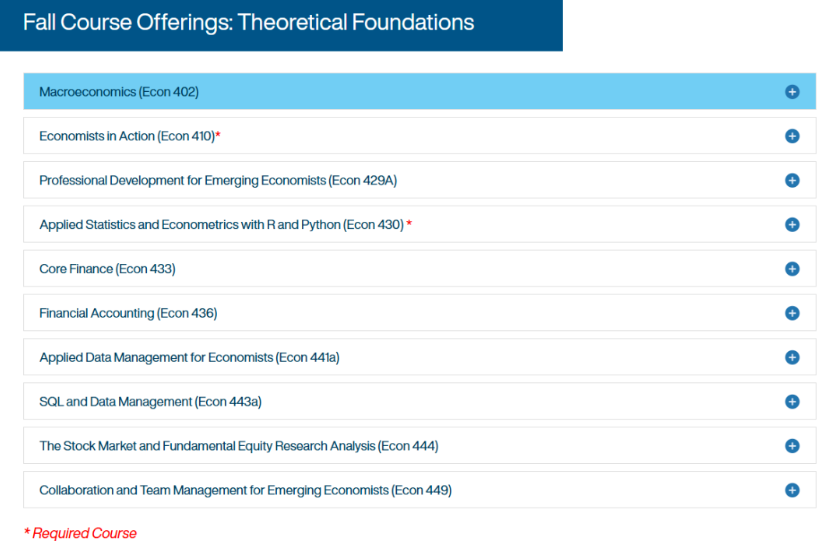Click the plus icon next to Core Finance
The height and width of the screenshot is (541, 823).
[792, 269]
